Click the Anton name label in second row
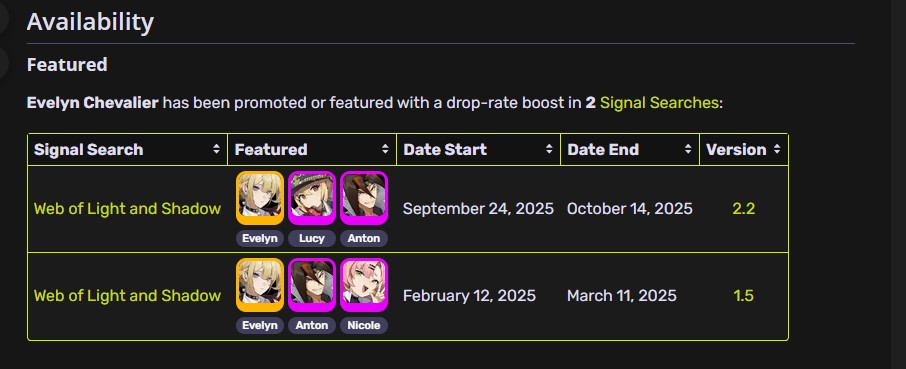The height and width of the screenshot is (369, 906). [x=312, y=326]
